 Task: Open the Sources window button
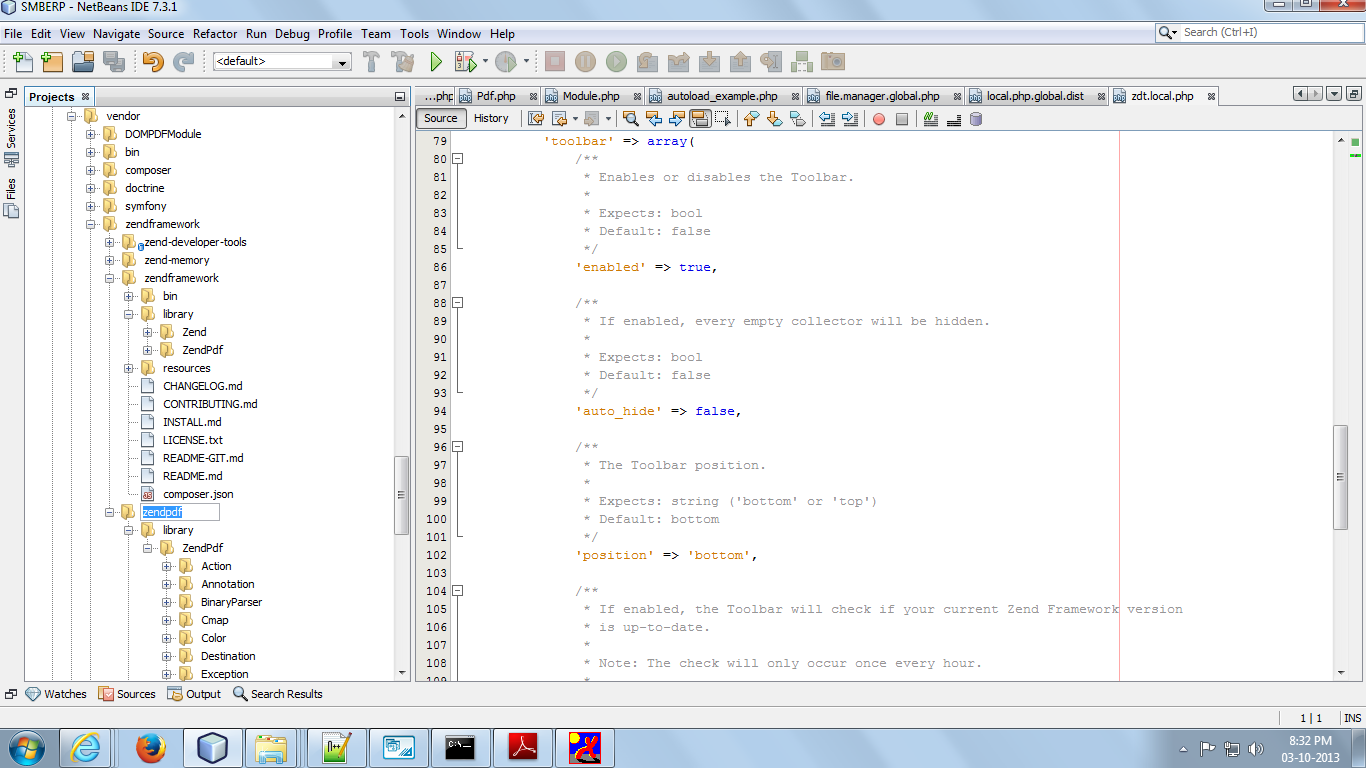click(127, 694)
